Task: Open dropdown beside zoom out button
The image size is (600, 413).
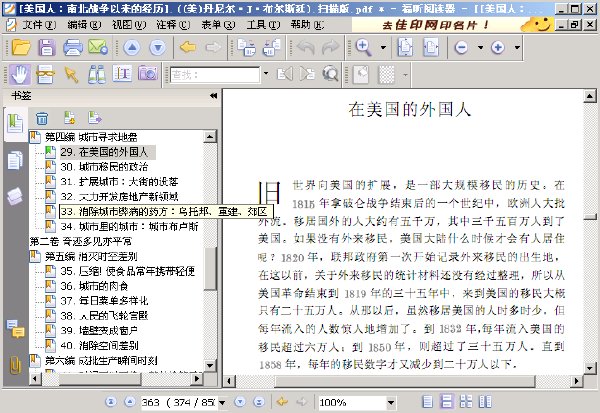Action: click(x=480, y=47)
